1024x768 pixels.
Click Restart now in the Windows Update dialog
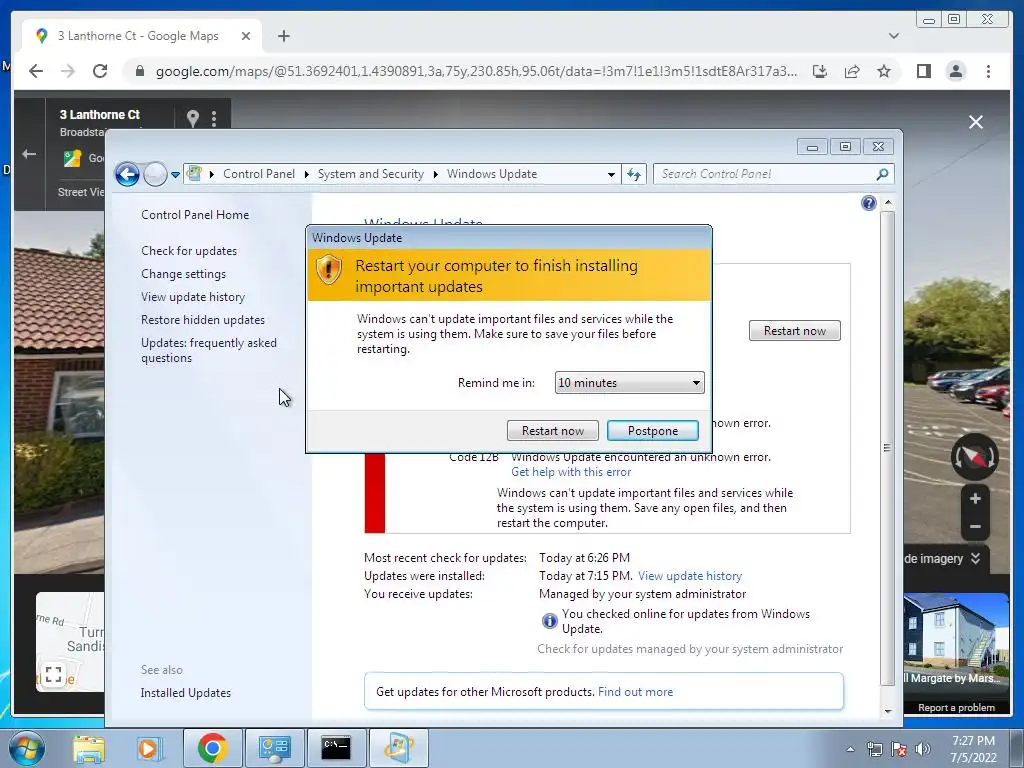coord(552,430)
